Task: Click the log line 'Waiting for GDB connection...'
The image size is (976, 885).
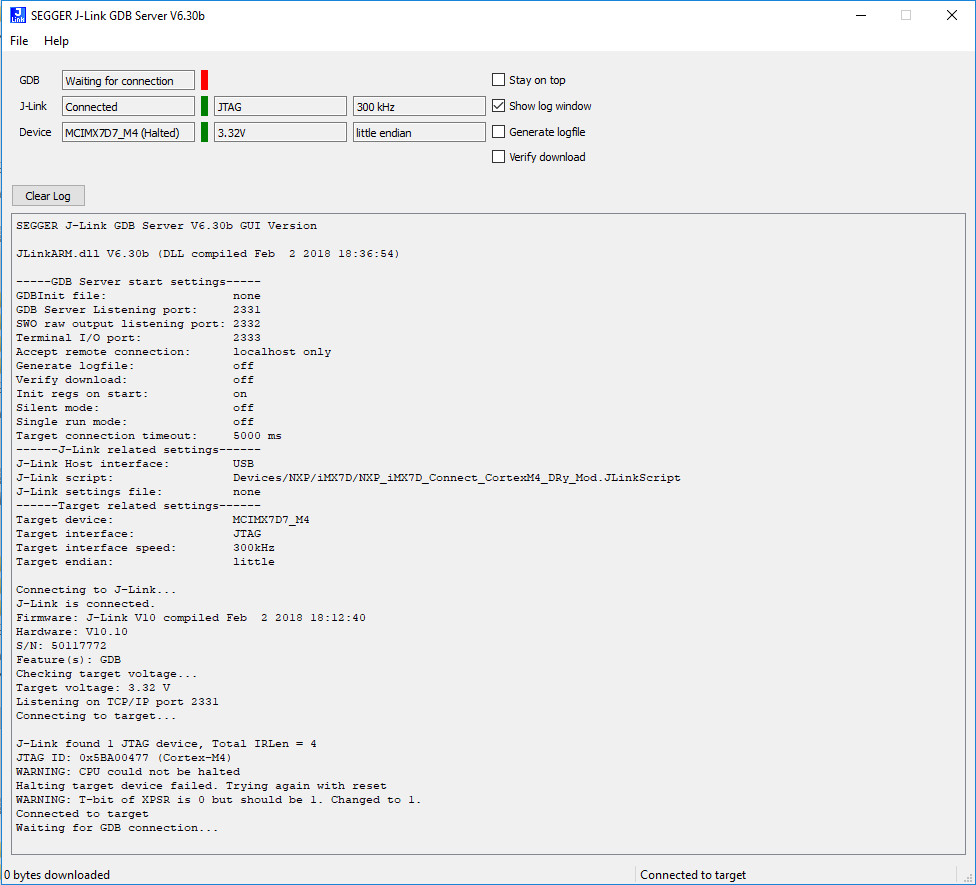Action: 117,828
